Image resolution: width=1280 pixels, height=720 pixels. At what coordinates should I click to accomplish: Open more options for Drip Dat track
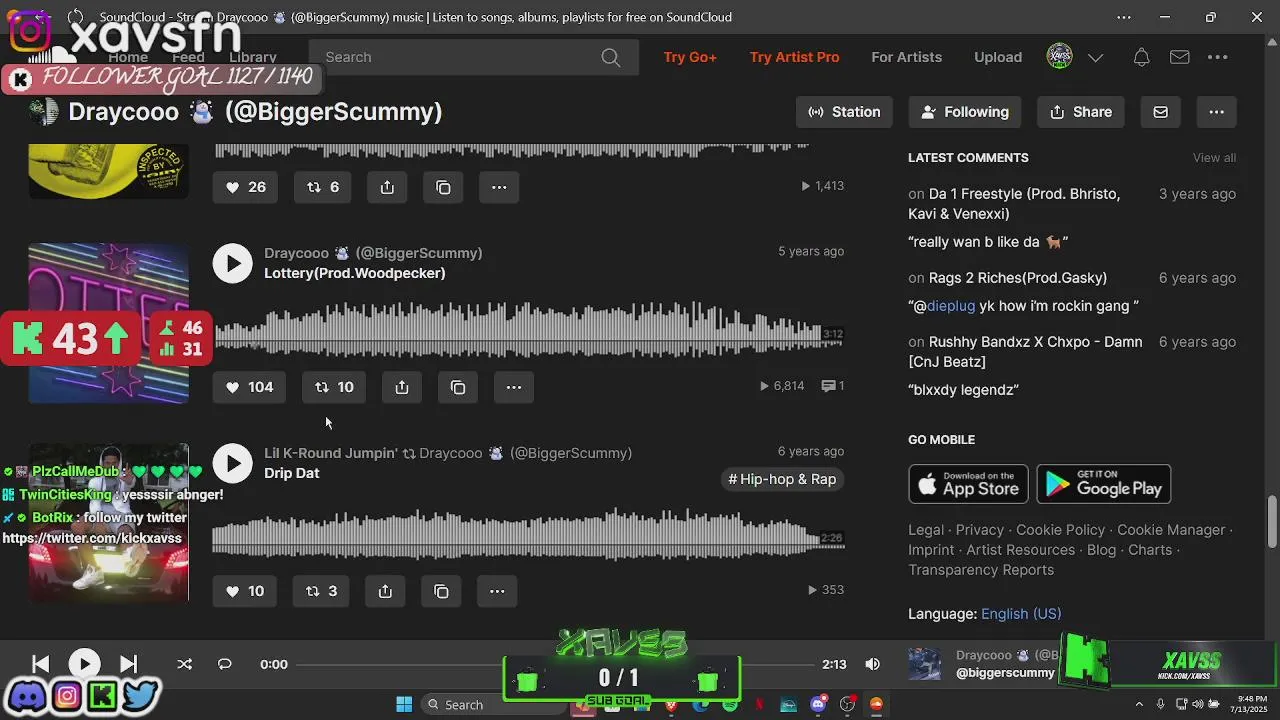pos(497,591)
